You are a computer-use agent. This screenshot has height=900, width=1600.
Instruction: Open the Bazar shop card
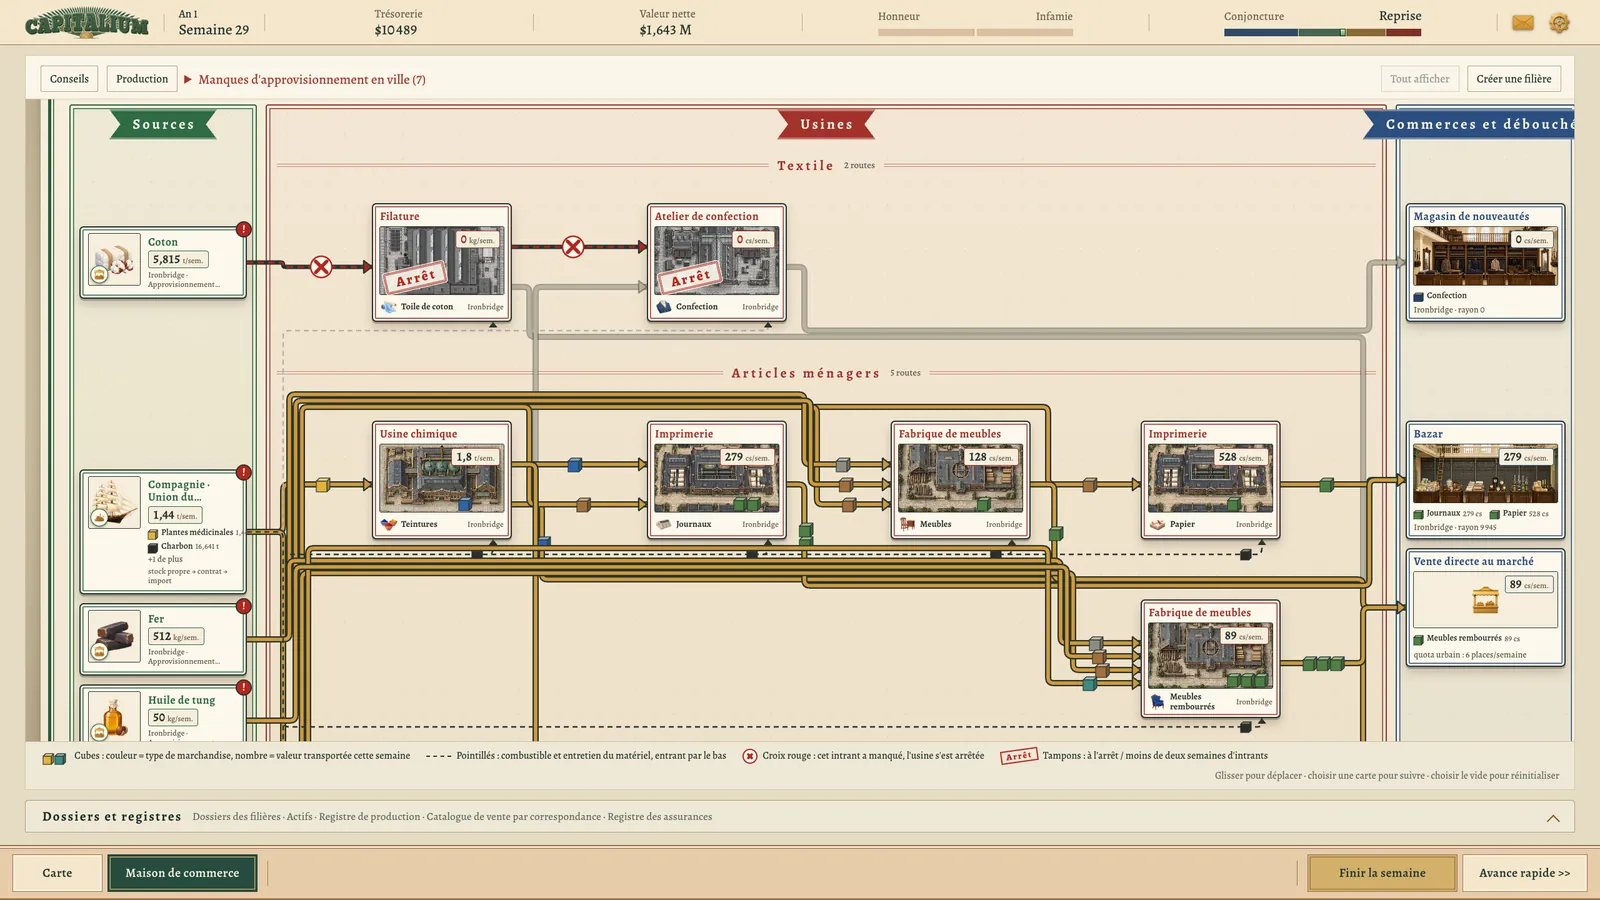1485,482
